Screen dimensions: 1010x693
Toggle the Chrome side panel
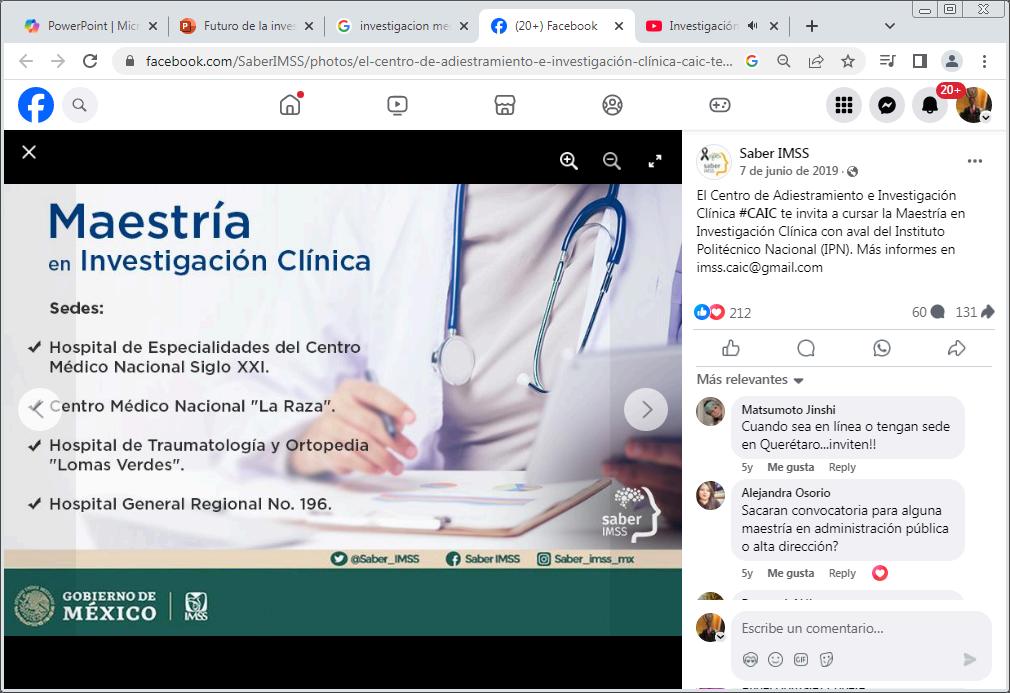920,61
